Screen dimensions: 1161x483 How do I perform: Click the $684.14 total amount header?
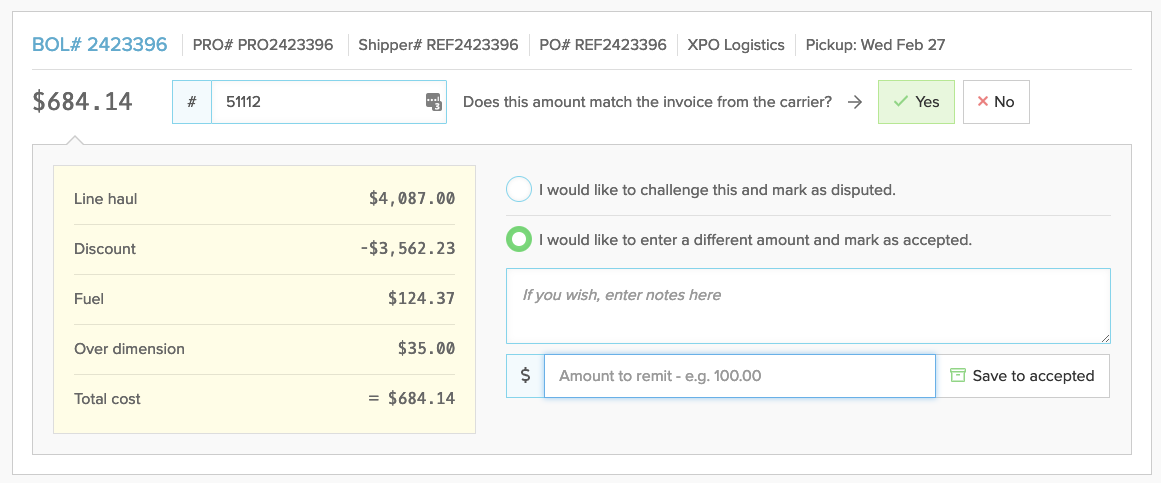click(83, 102)
